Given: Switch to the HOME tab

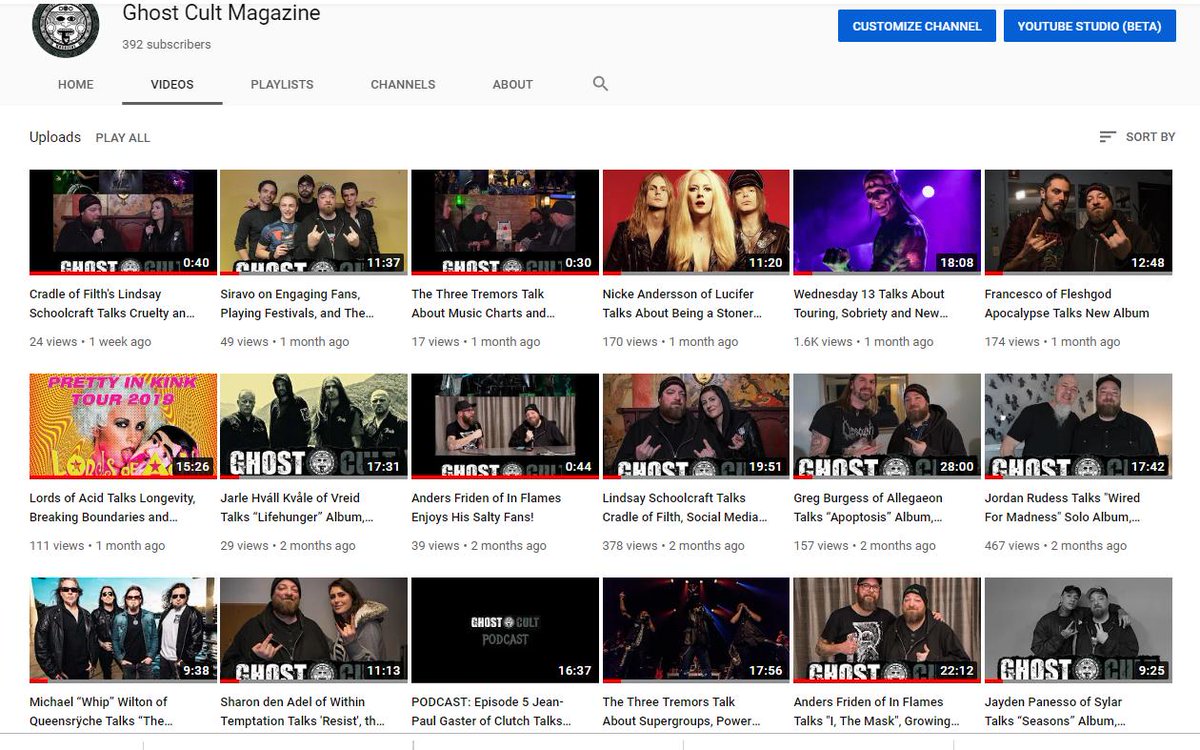Looking at the screenshot, I should (x=75, y=84).
